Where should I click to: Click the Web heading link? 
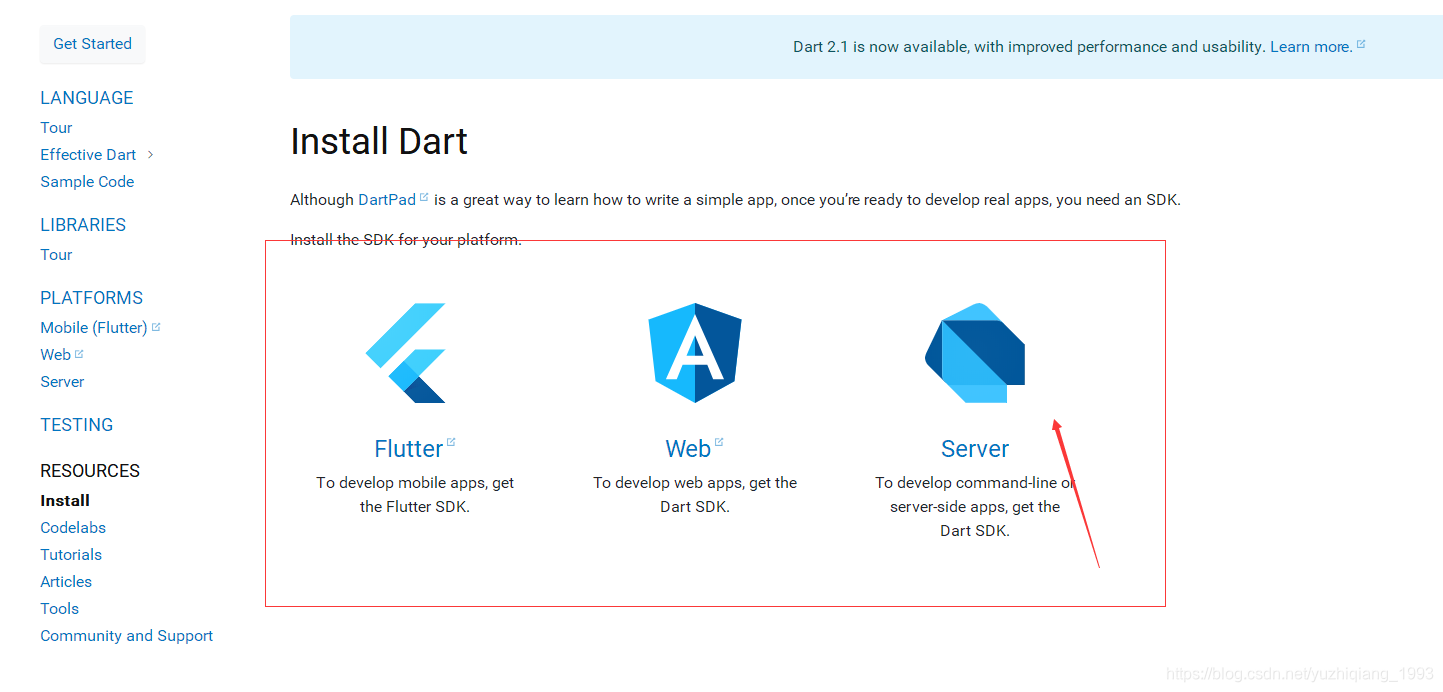coord(688,449)
